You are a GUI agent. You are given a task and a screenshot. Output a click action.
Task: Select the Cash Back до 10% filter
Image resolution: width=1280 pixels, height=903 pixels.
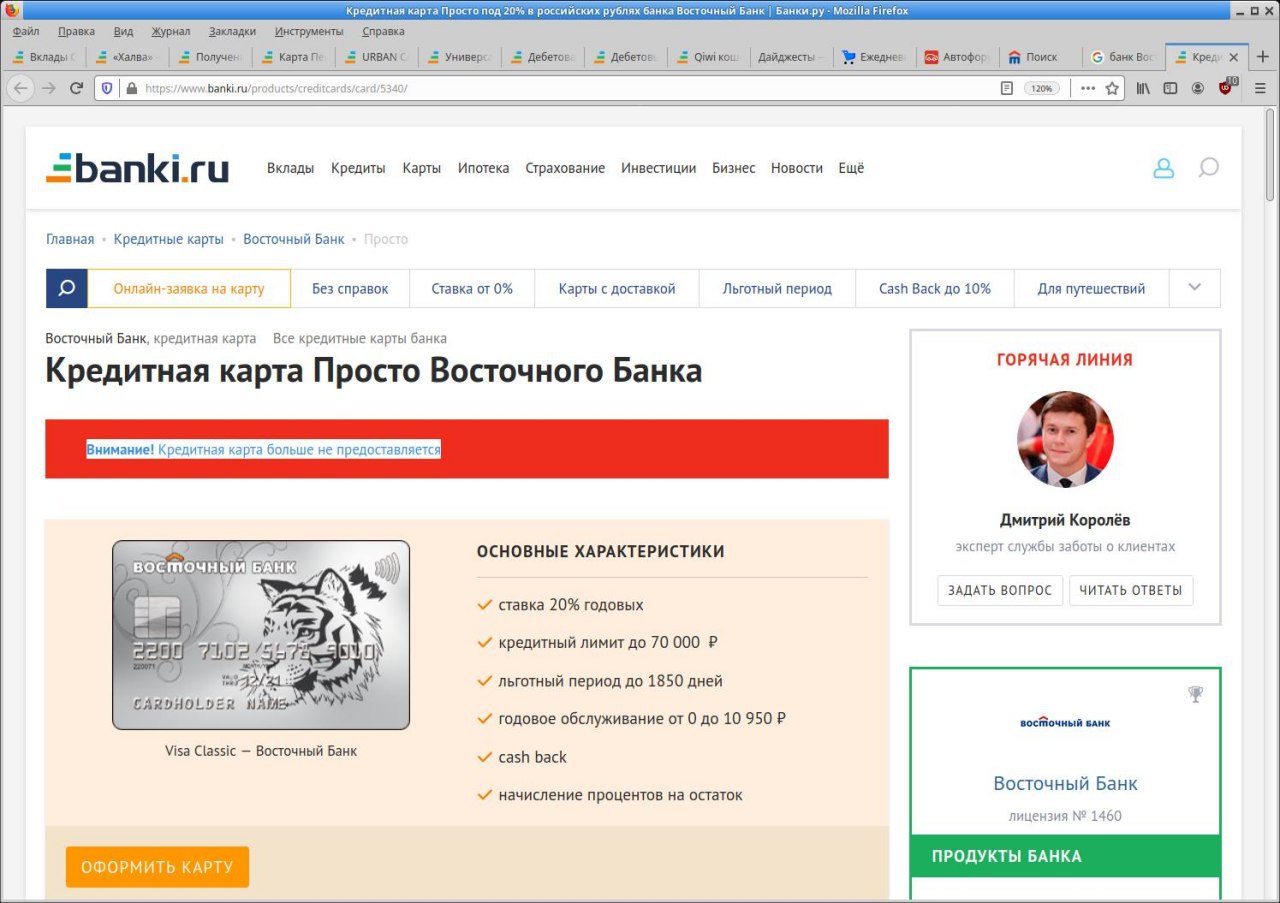pyautogui.click(x=935, y=288)
